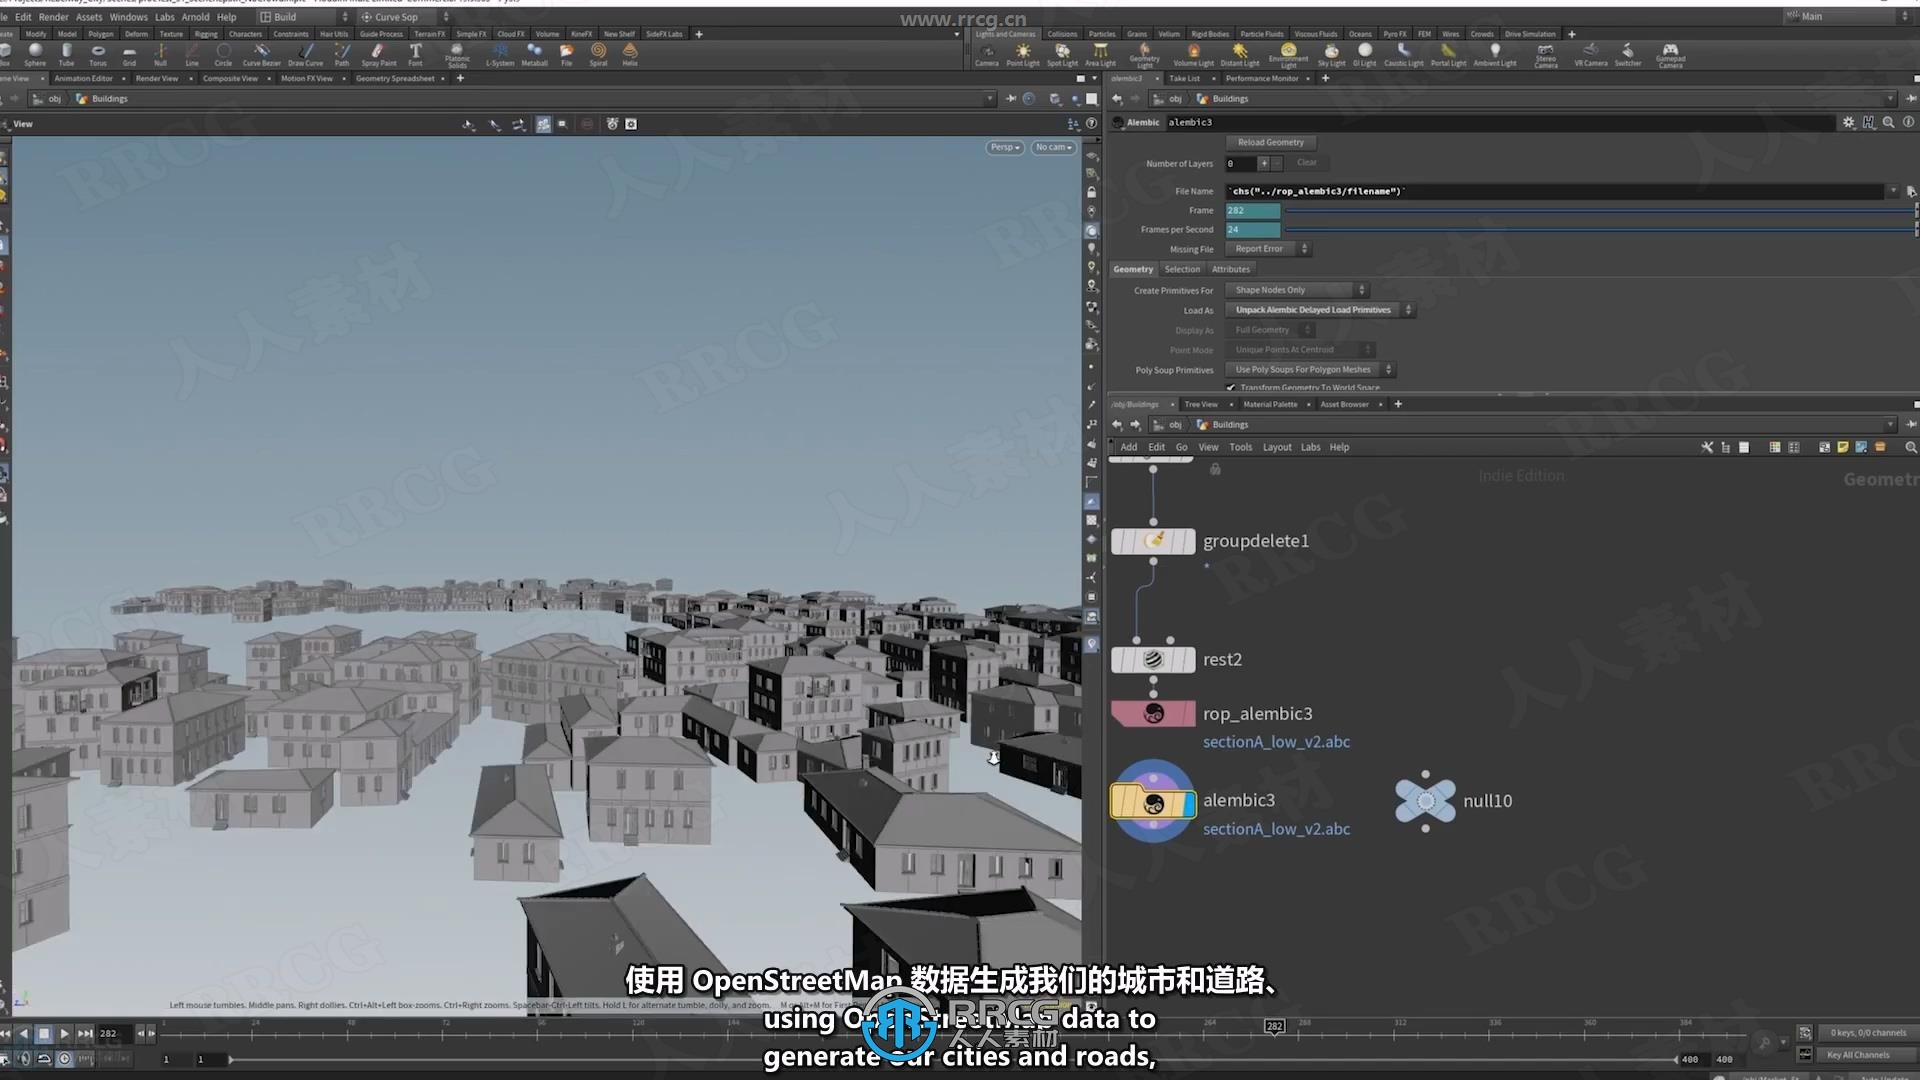Click sticky note icon in network editor toolbar
This screenshot has height=1080, width=1920.
(1842, 447)
